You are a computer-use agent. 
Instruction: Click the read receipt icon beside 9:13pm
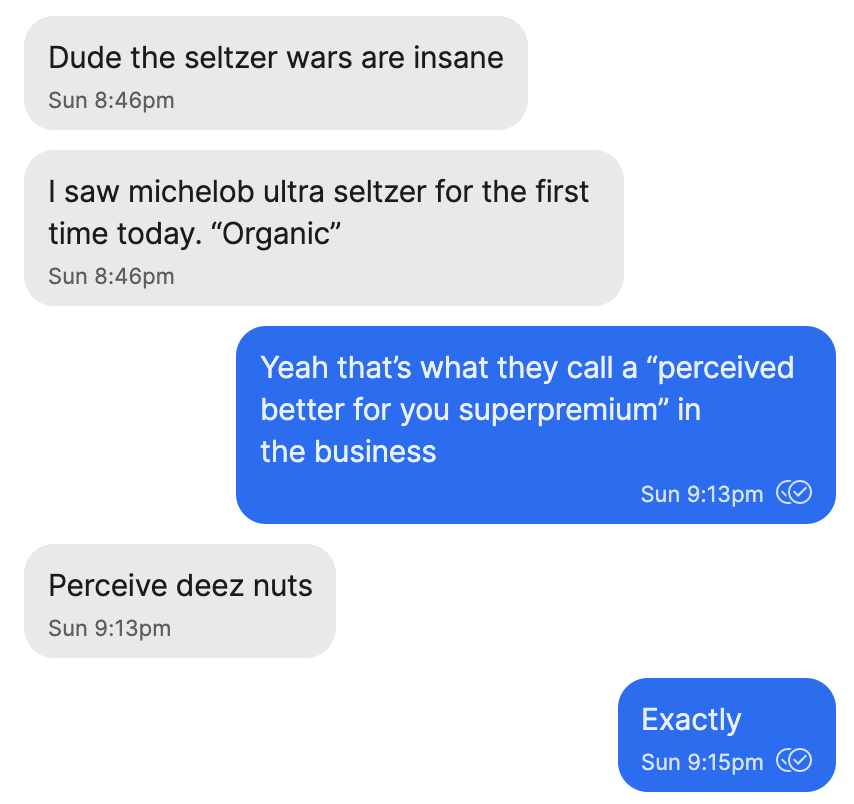point(794,492)
